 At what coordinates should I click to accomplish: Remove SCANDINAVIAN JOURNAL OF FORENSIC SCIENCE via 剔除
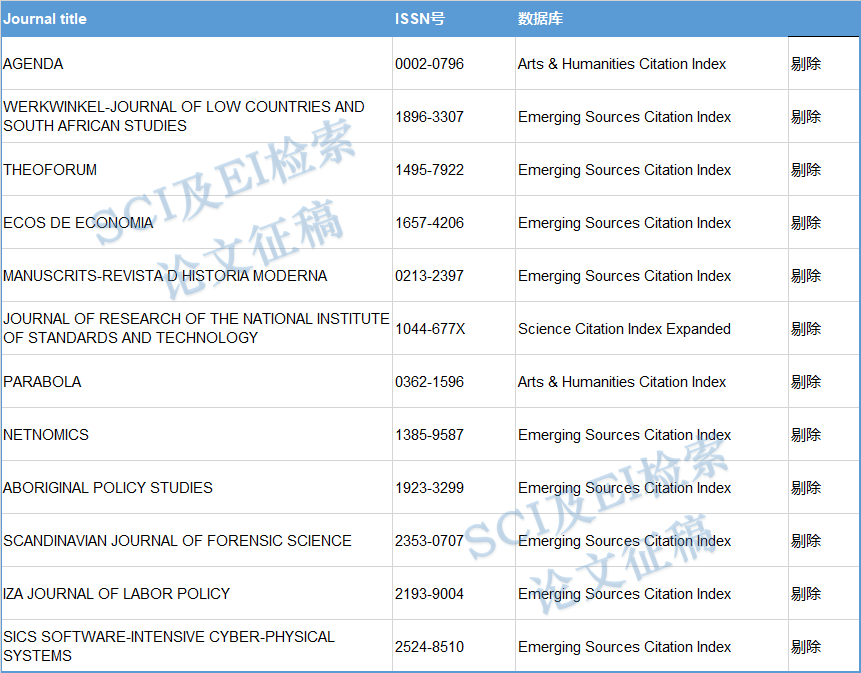[805, 541]
